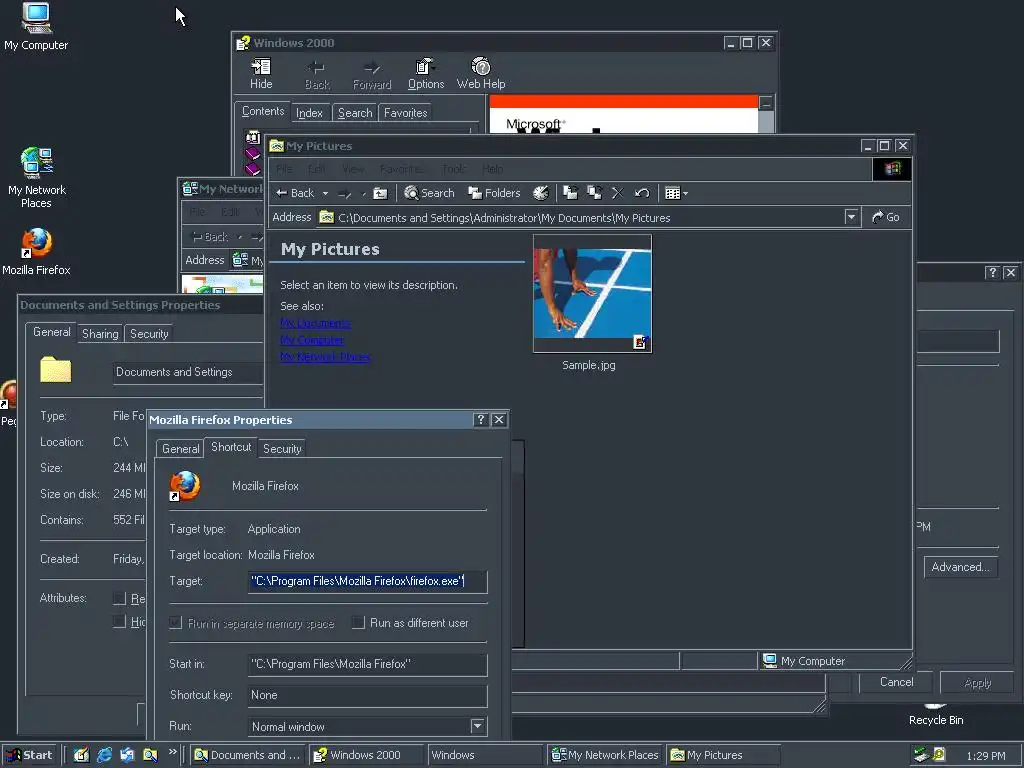Click Target path input field
The height and width of the screenshot is (768, 1024).
pos(368,581)
